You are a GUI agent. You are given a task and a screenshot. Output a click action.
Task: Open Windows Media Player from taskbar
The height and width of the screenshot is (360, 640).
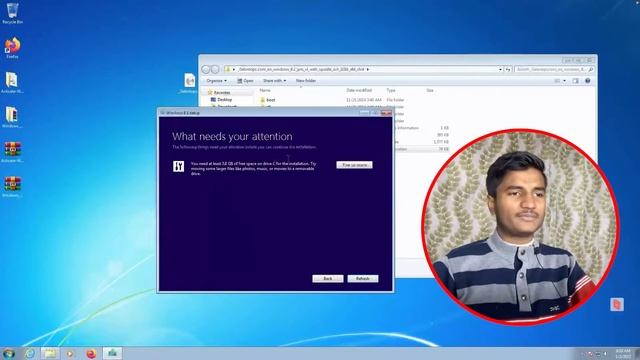click(x=70, y=353)
